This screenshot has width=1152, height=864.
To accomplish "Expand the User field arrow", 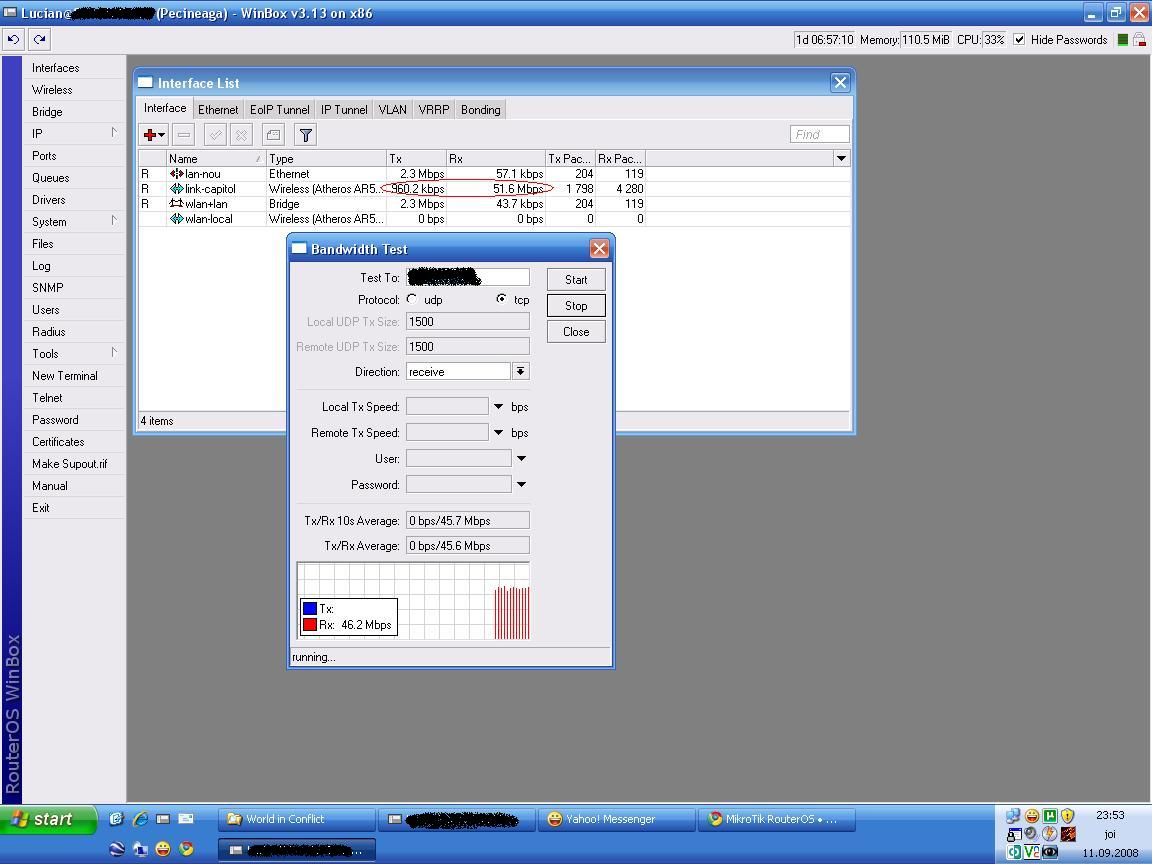I will tap(521, 458).
